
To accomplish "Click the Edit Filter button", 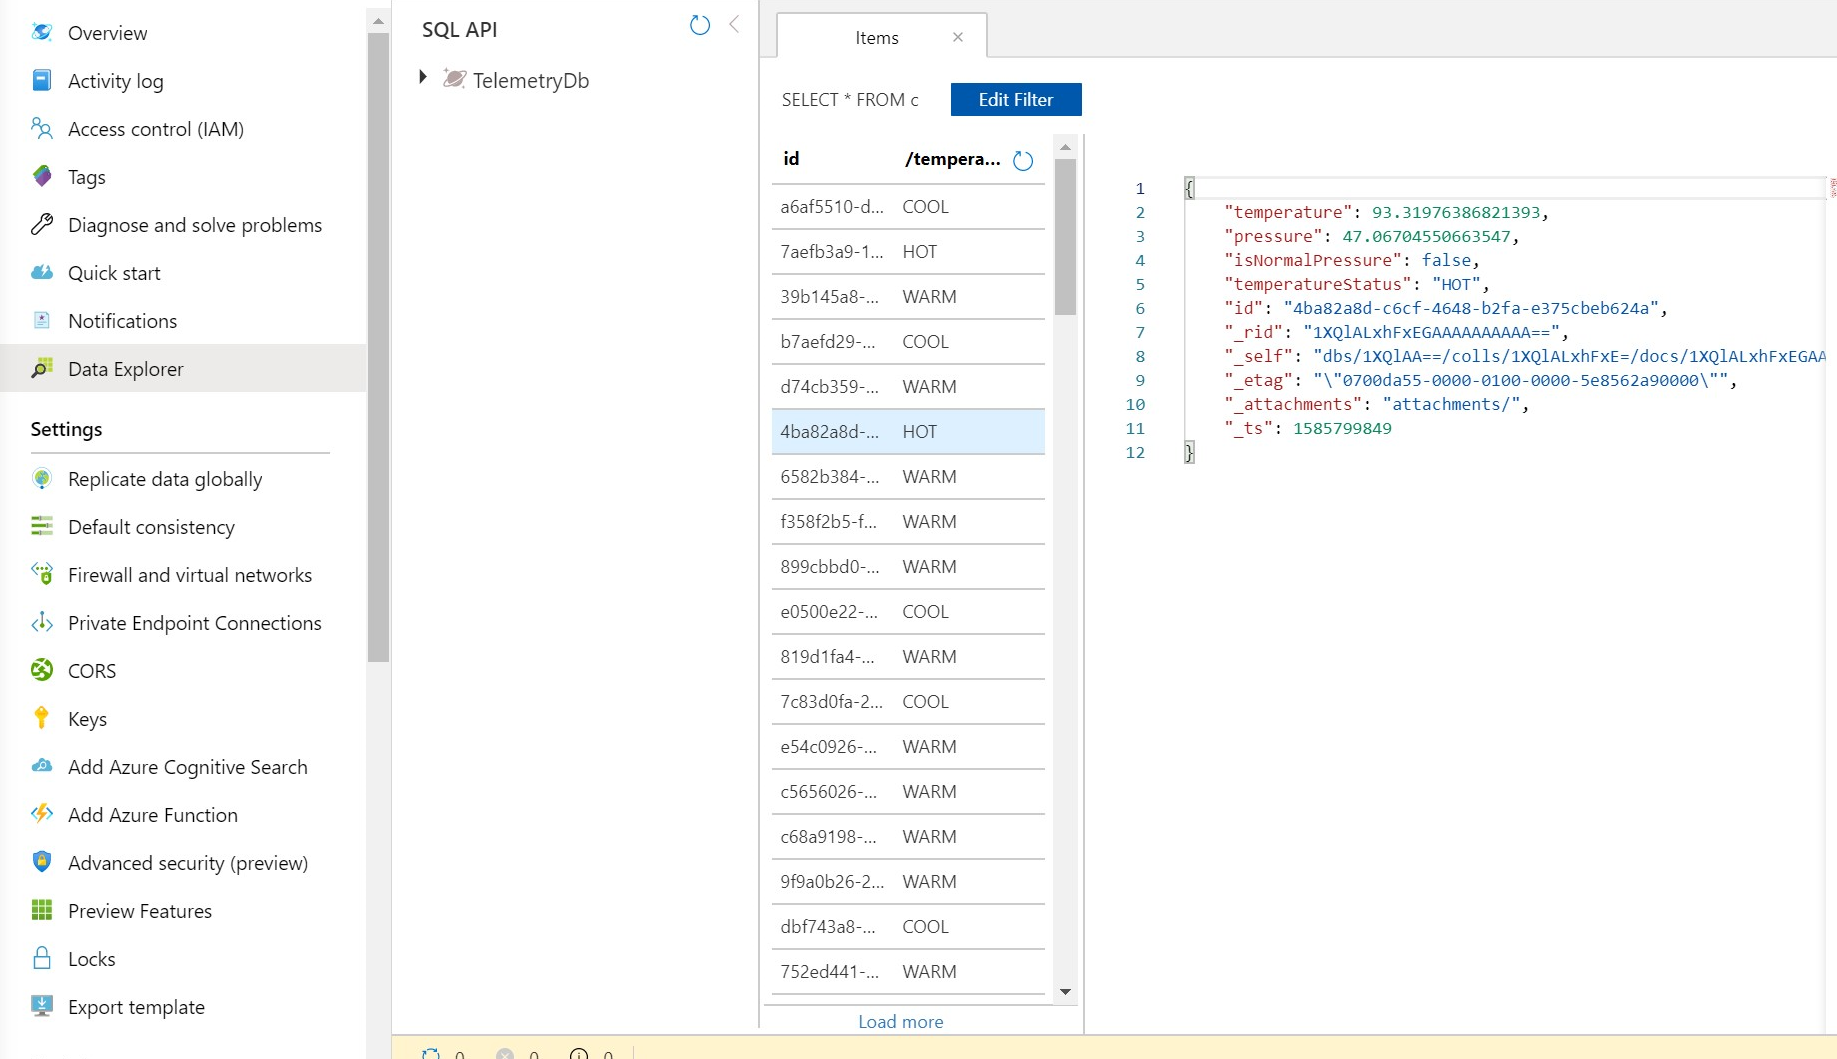I will click(1015, 99).
